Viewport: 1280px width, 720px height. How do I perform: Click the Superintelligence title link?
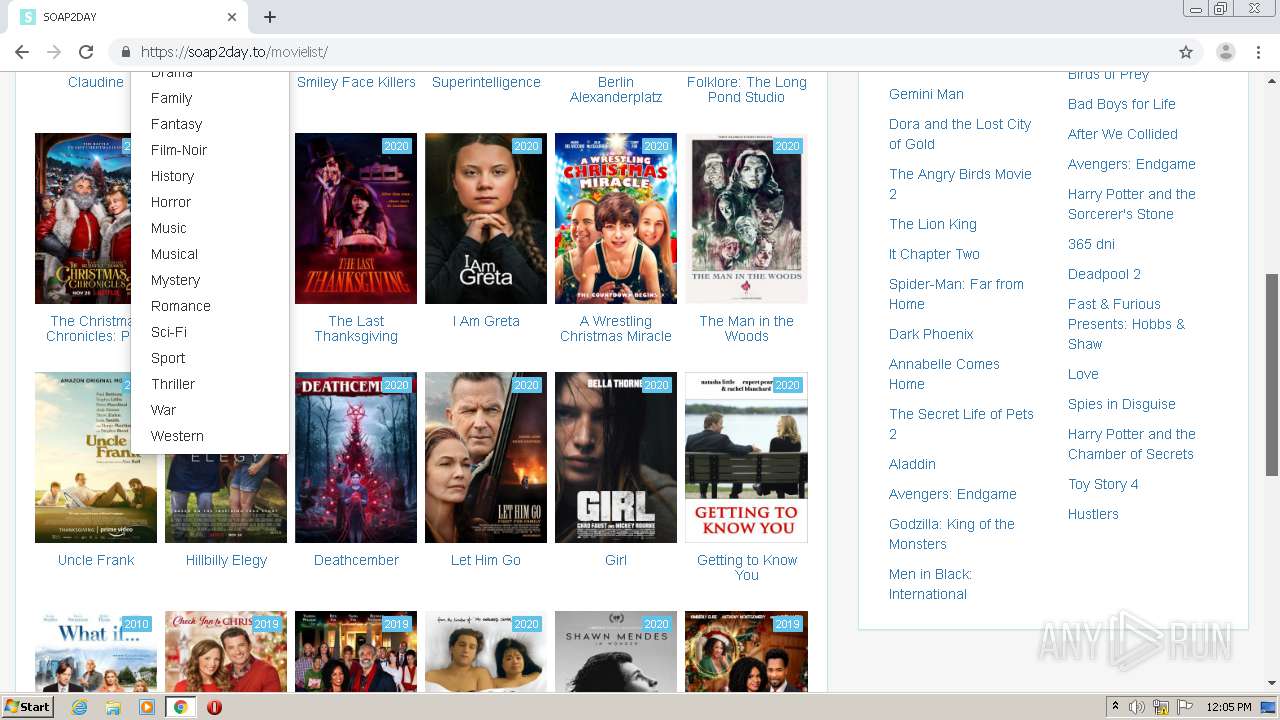point(486,82)
